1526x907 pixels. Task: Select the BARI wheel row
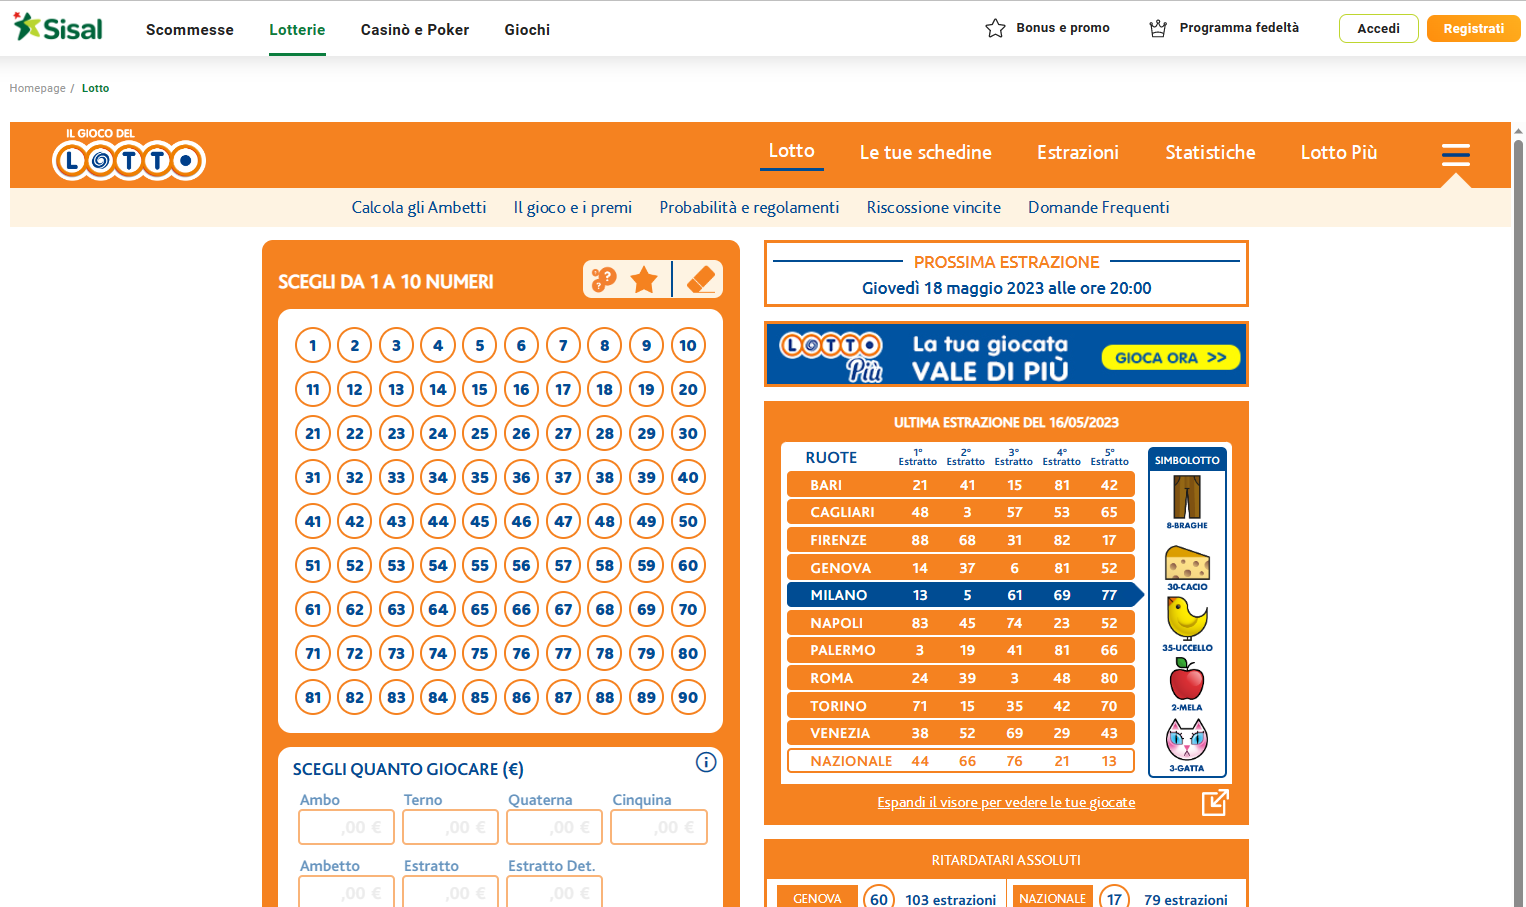pos(961,485)
